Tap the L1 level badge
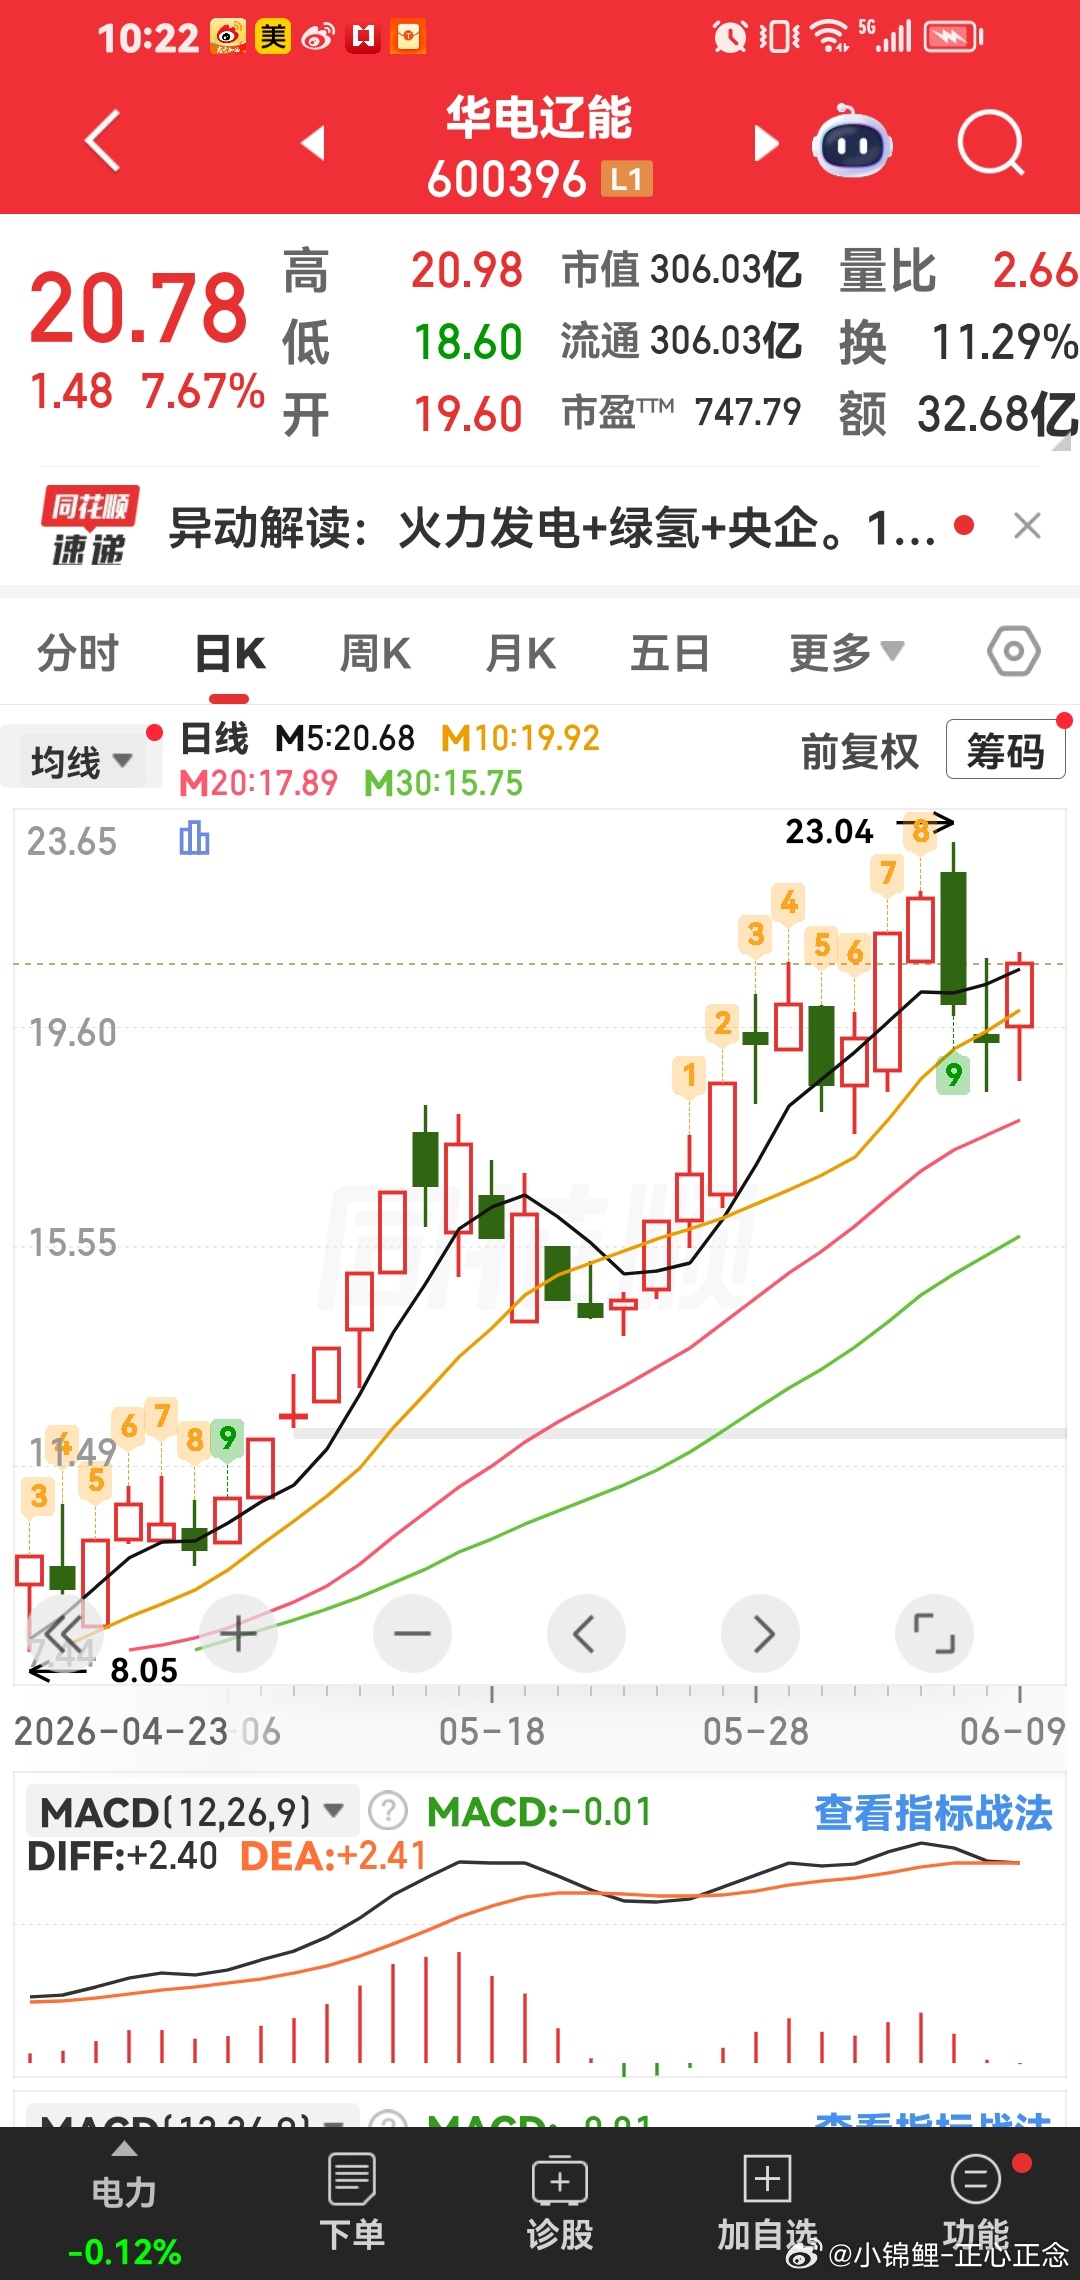Screen dimensions: 1080x2280 click(627, 179)
